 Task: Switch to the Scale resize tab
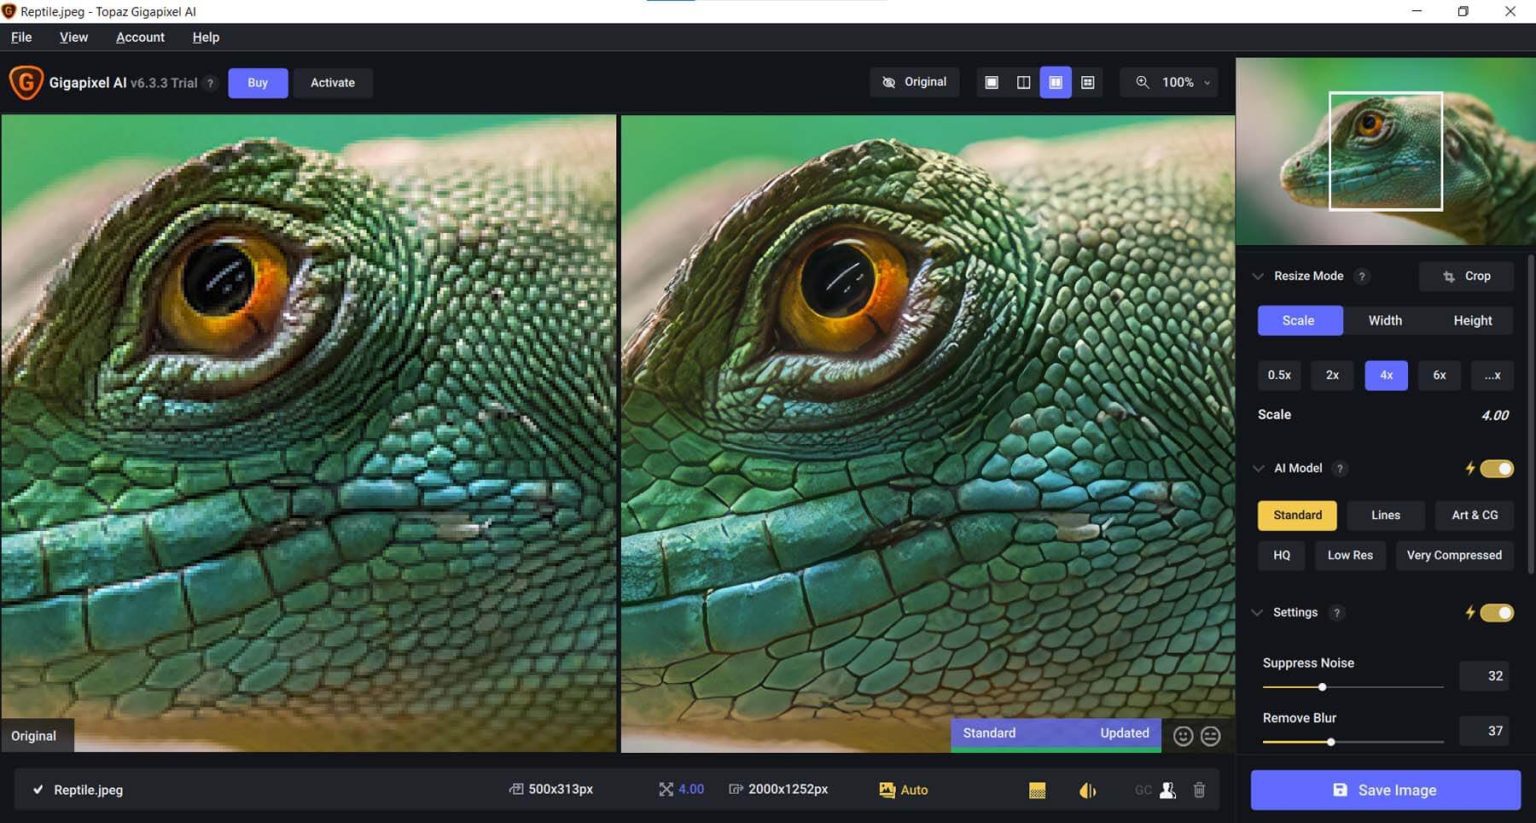pos(1298,320)
